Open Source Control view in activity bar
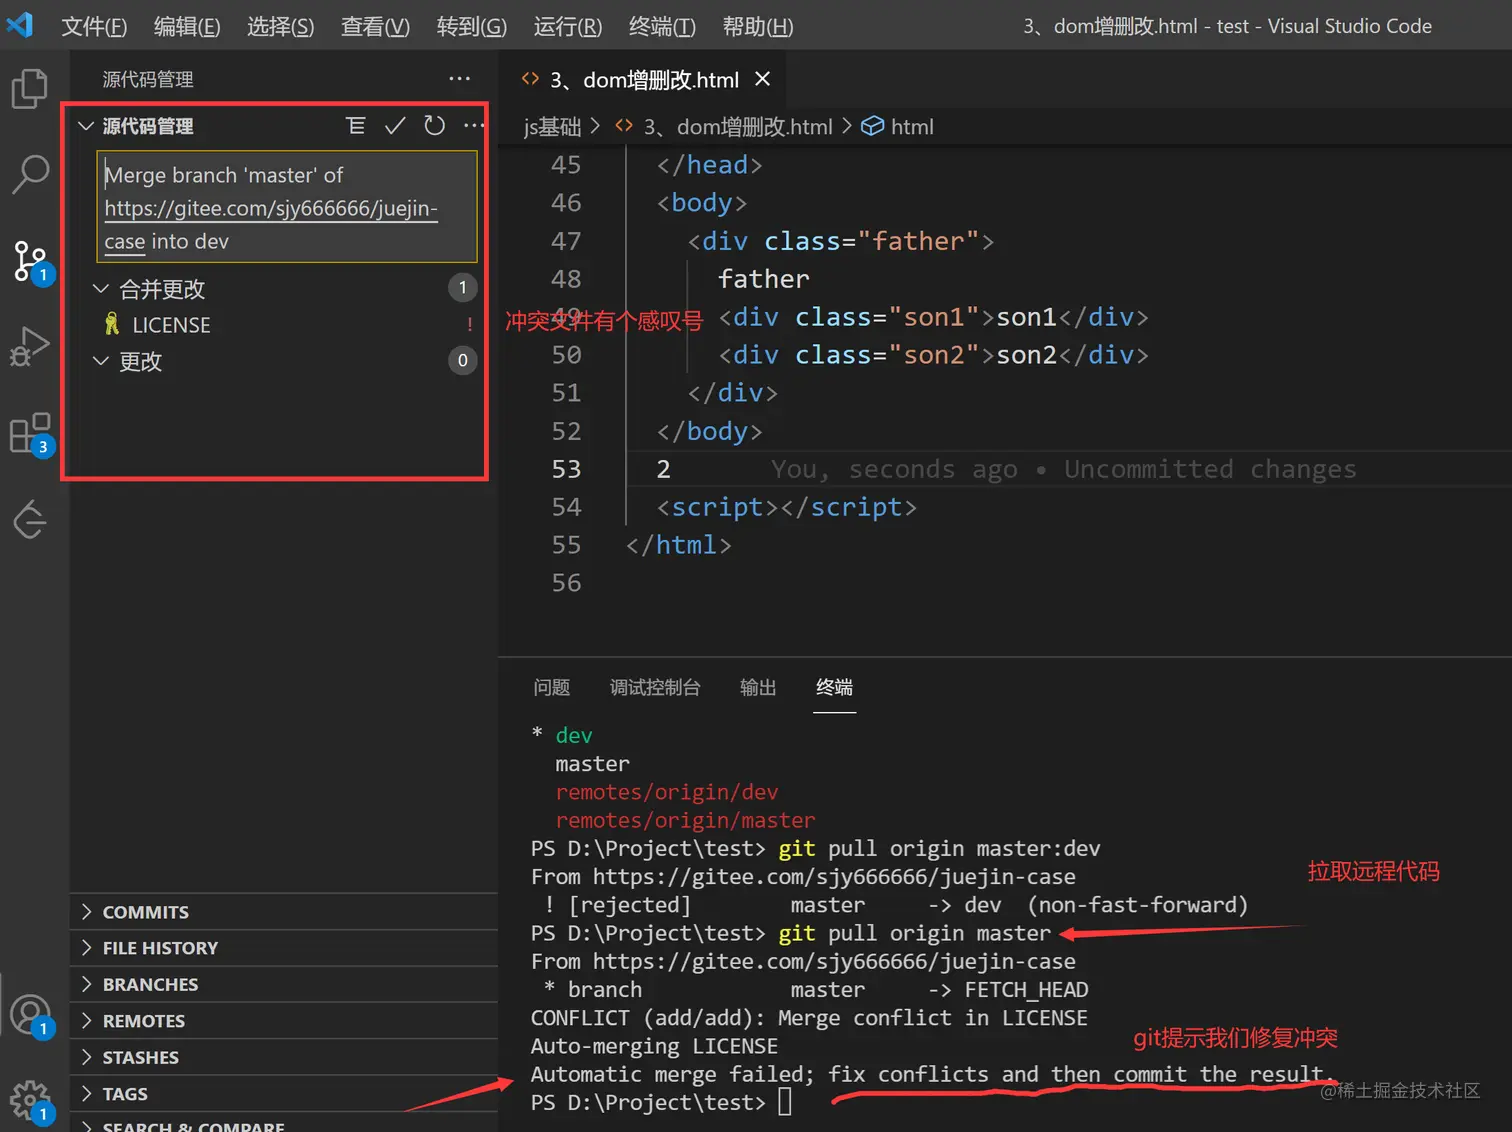This screenshot has width=1512, height=1132. tap(30, 261)
